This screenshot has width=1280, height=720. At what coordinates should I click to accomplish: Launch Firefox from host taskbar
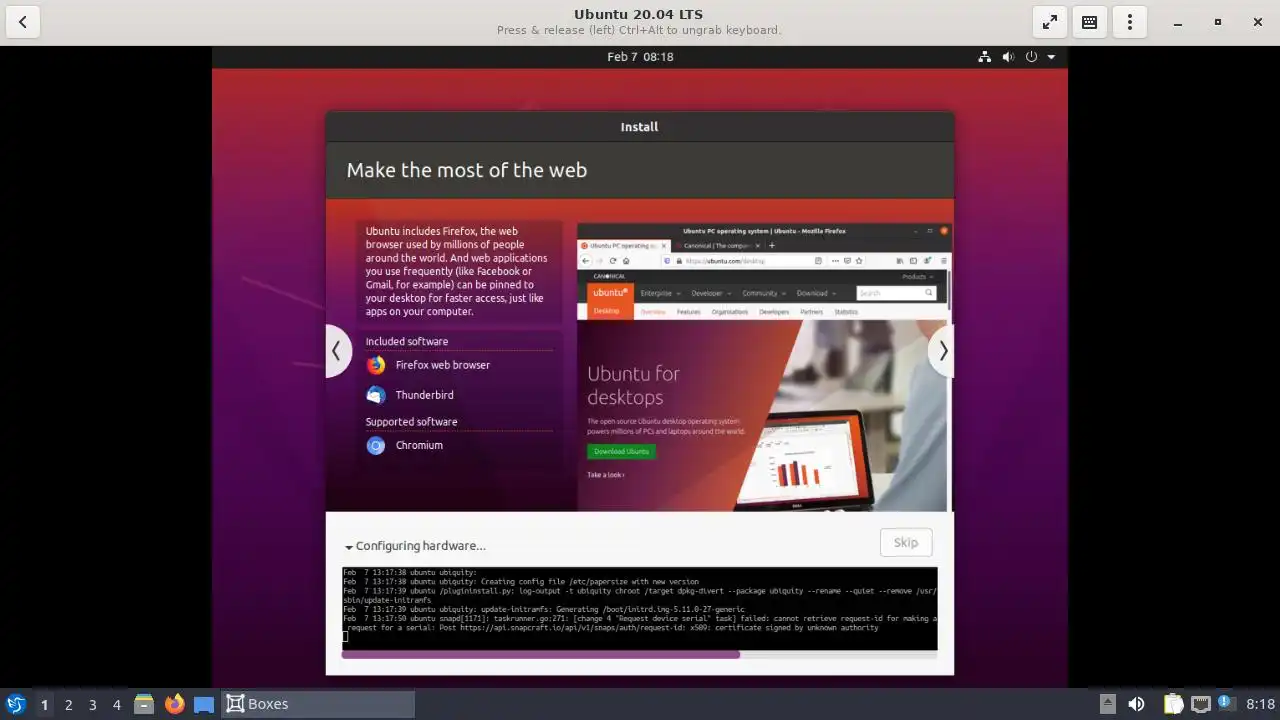click(174, 704)
